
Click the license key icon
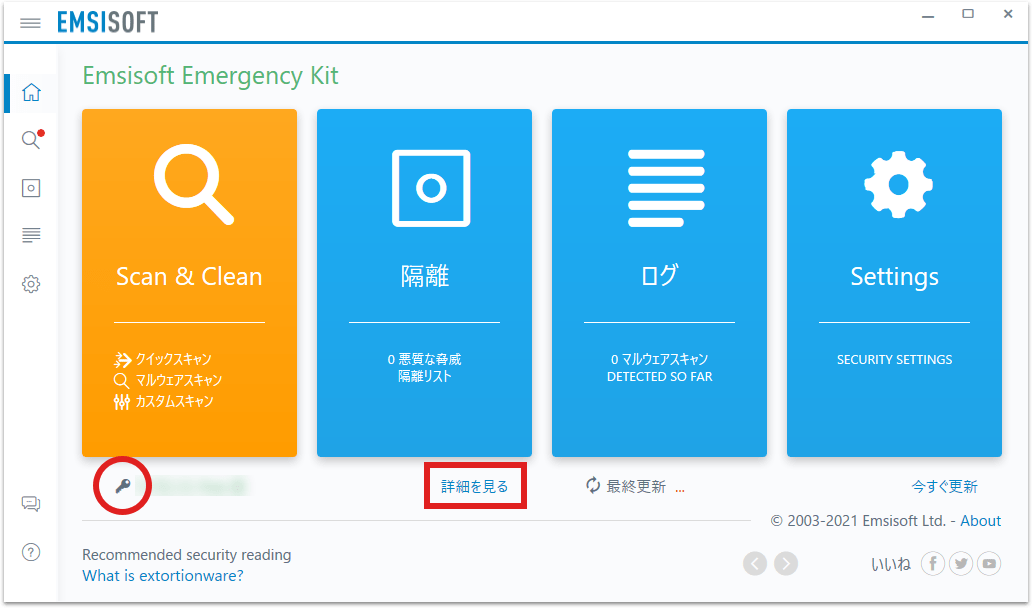tap(123, 487)
